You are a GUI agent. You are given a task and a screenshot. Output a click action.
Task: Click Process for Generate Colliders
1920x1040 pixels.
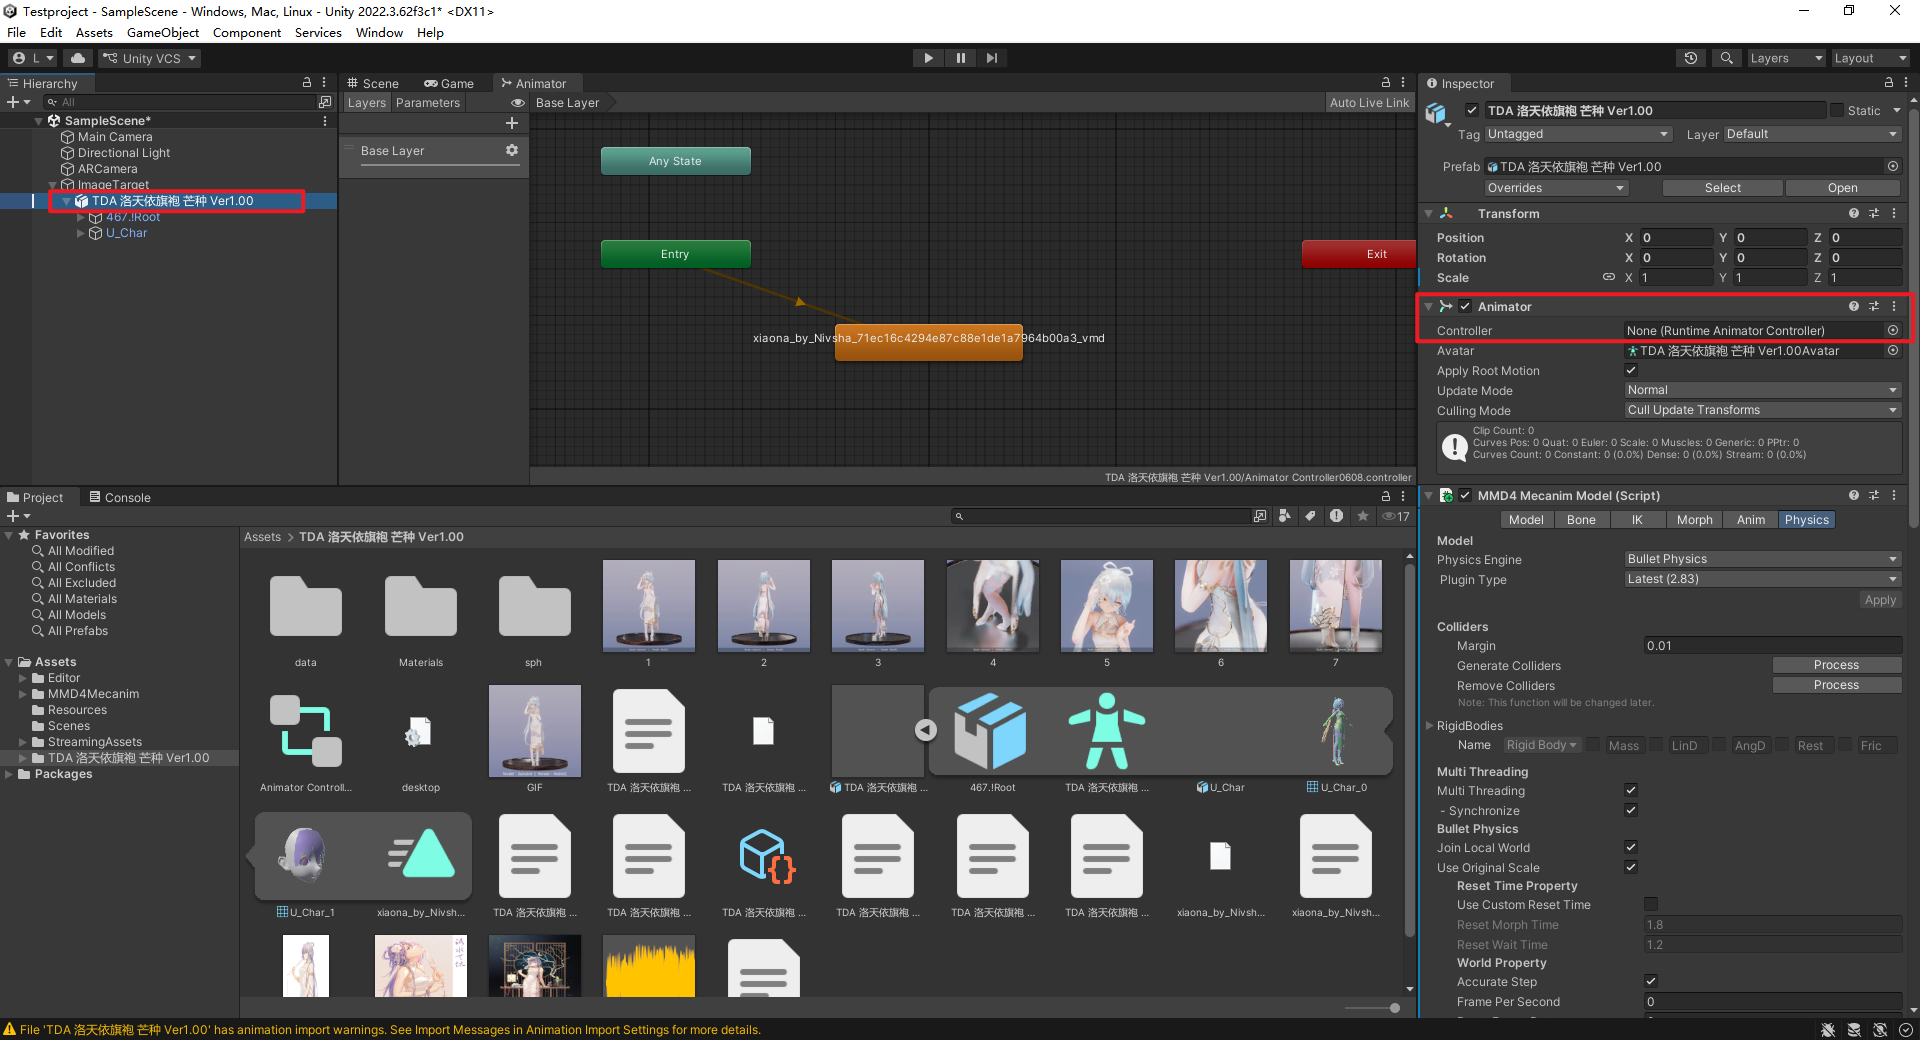tap(1836, 665)
